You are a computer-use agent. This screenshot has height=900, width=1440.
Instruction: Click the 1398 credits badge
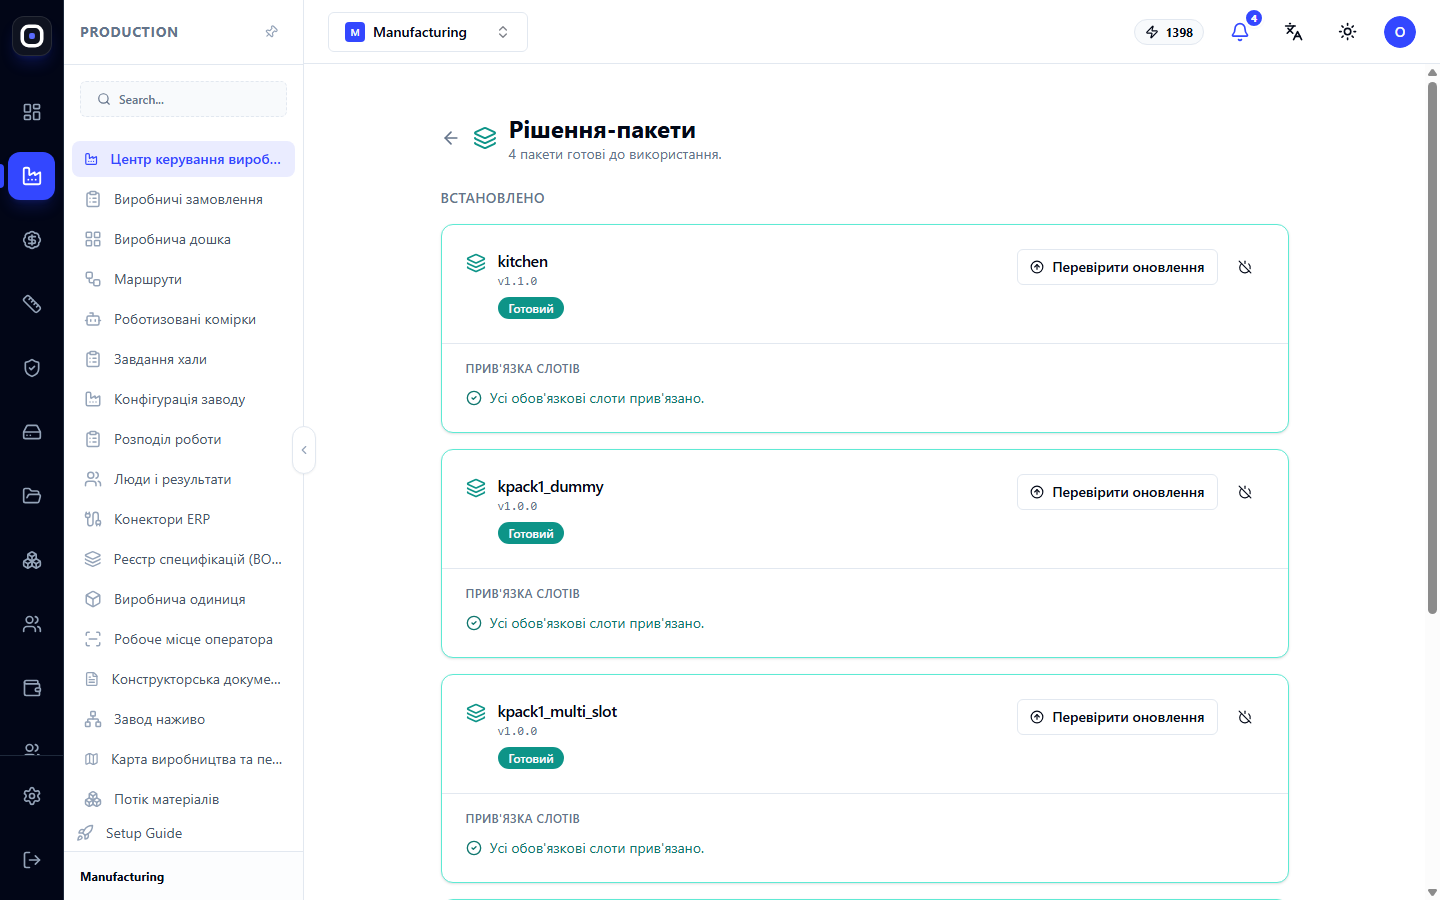pyautogui.click(x=1169, y=32)
